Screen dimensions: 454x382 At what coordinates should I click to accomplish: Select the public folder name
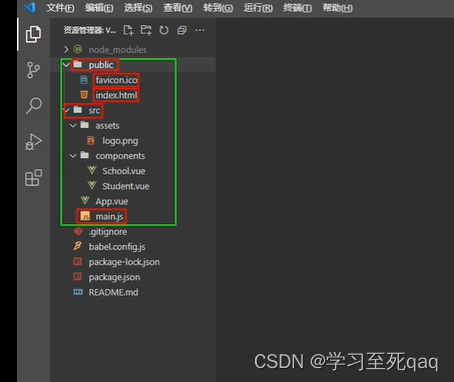click(x=101, y=65)
